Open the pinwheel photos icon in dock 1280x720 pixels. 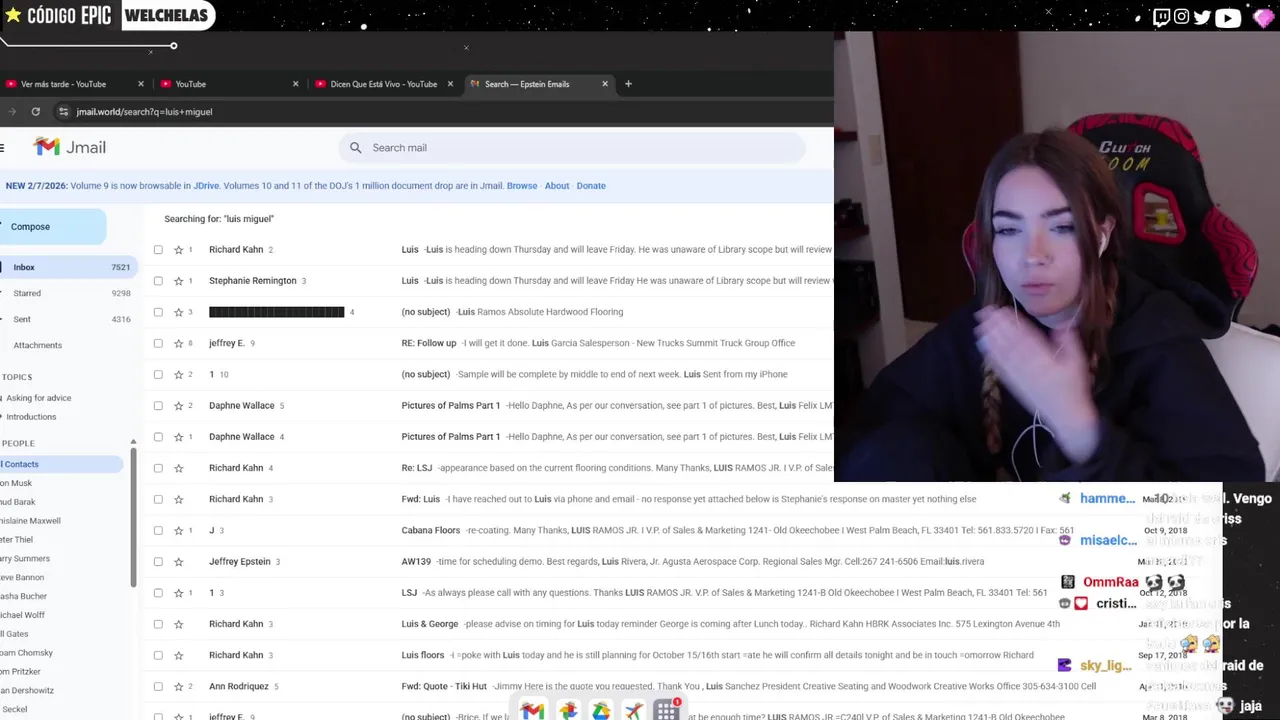coord(568,711)
